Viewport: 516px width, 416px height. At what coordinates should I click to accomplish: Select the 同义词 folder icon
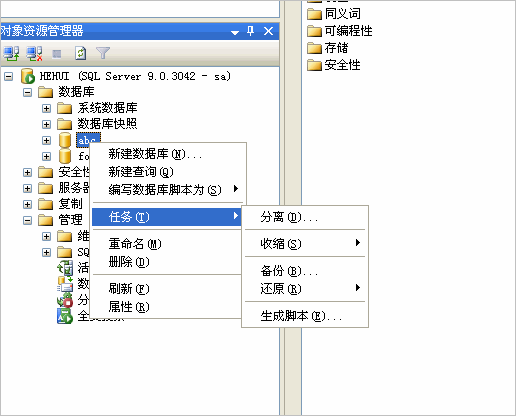314,14
